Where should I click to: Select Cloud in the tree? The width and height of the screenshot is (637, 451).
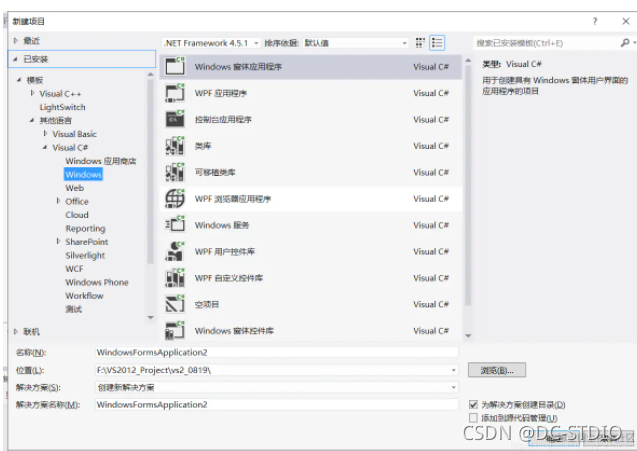(77, 215)
